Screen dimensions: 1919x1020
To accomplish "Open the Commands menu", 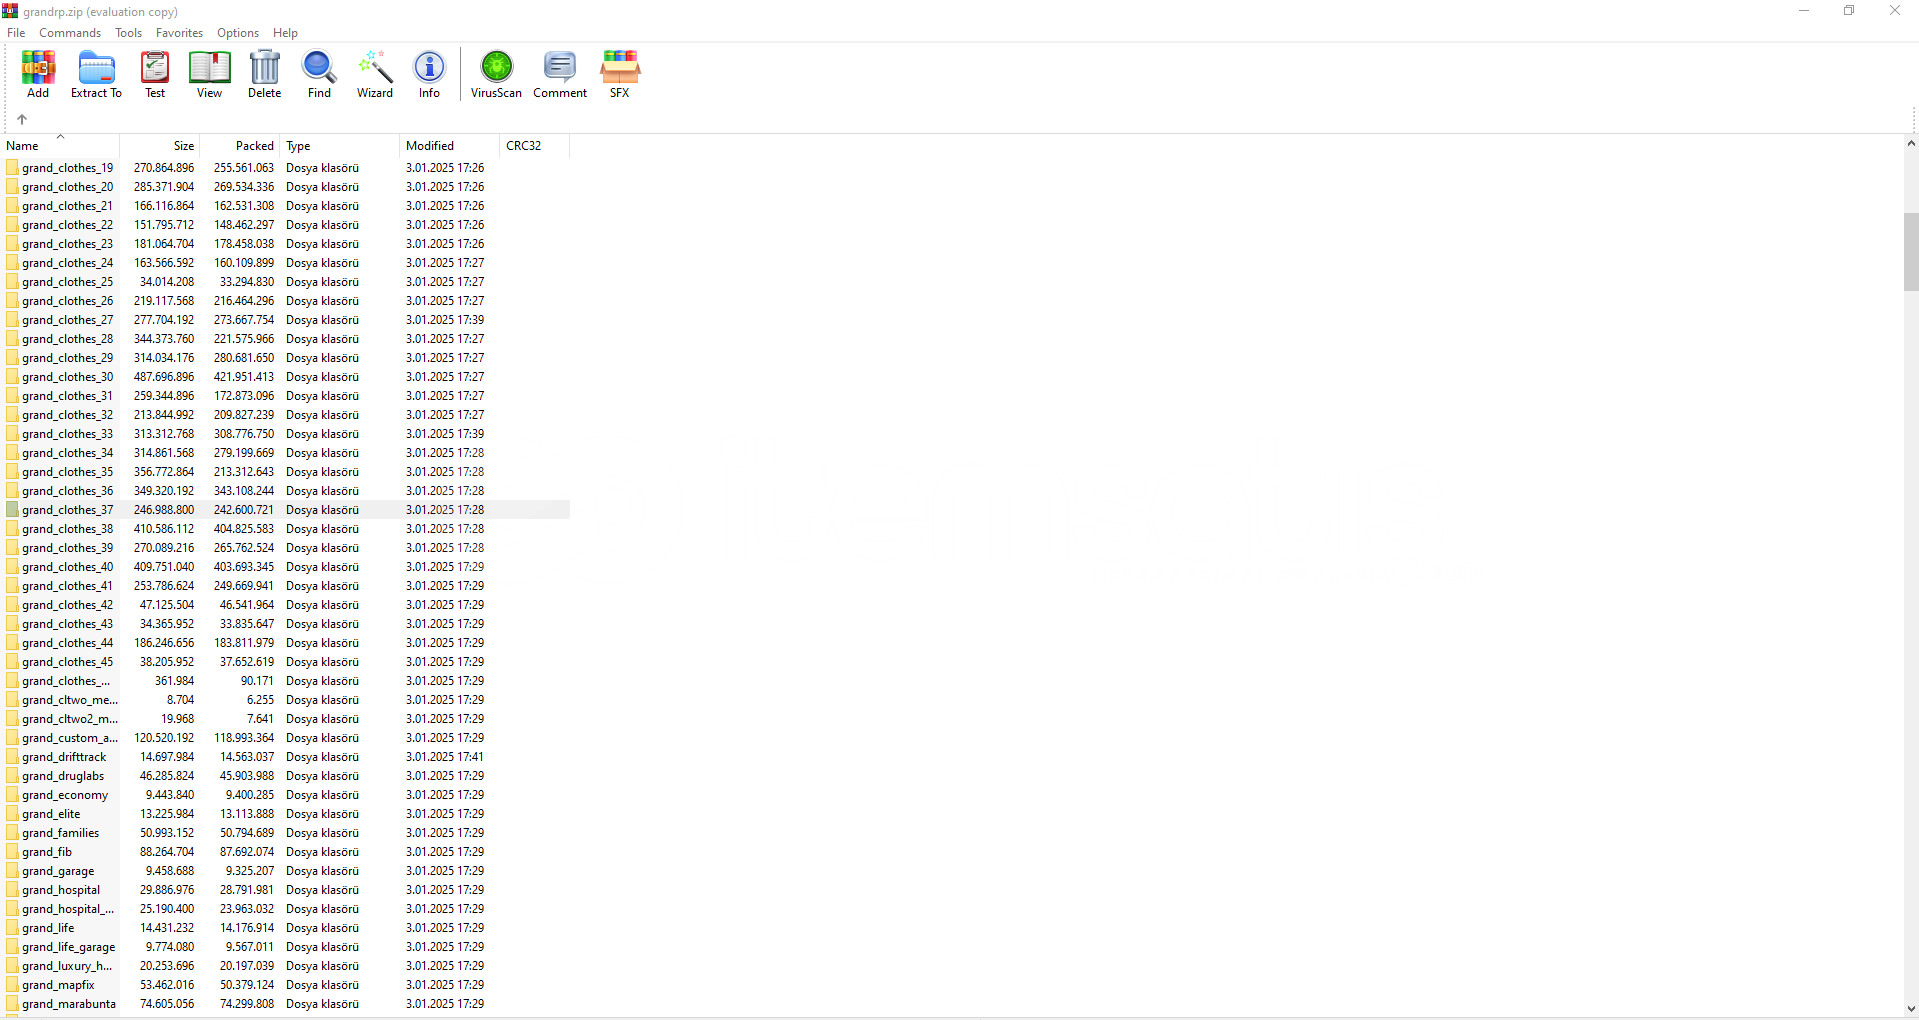I will click(70, 33).
